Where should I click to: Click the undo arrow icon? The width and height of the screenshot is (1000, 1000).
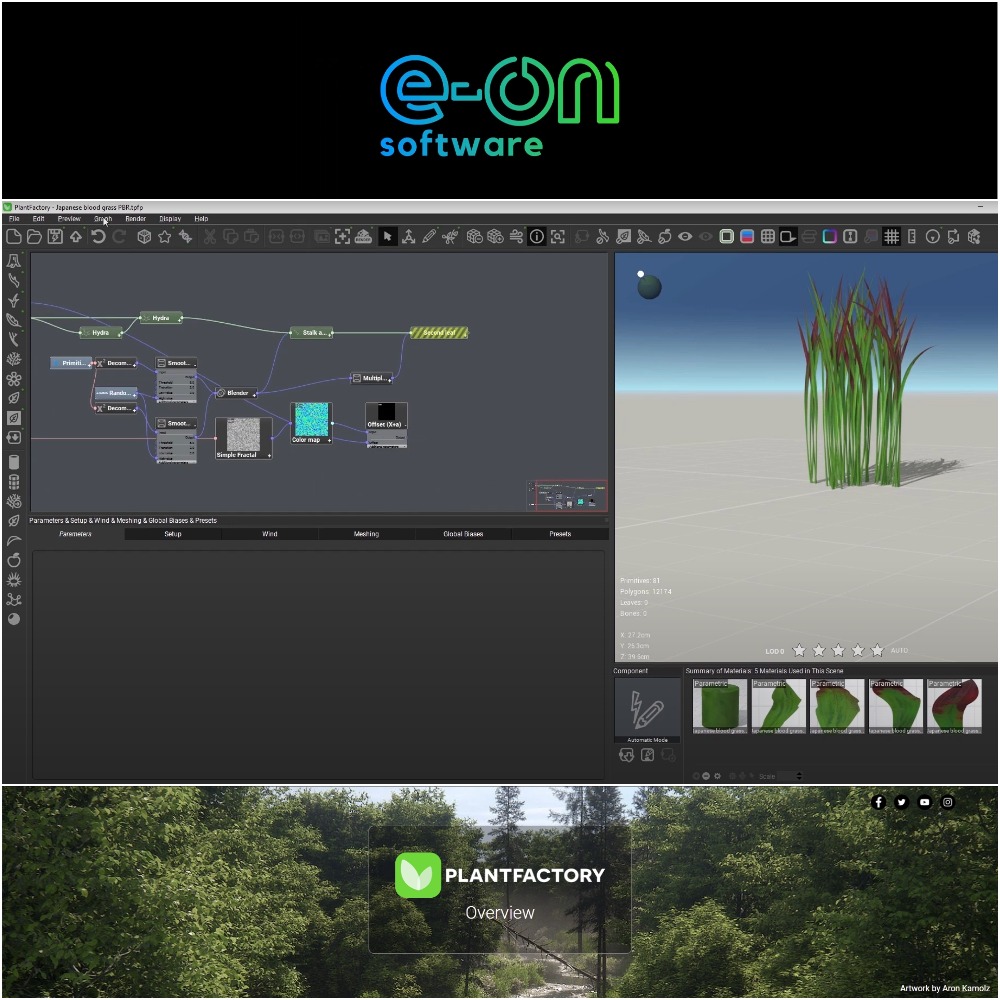(98, 237)
